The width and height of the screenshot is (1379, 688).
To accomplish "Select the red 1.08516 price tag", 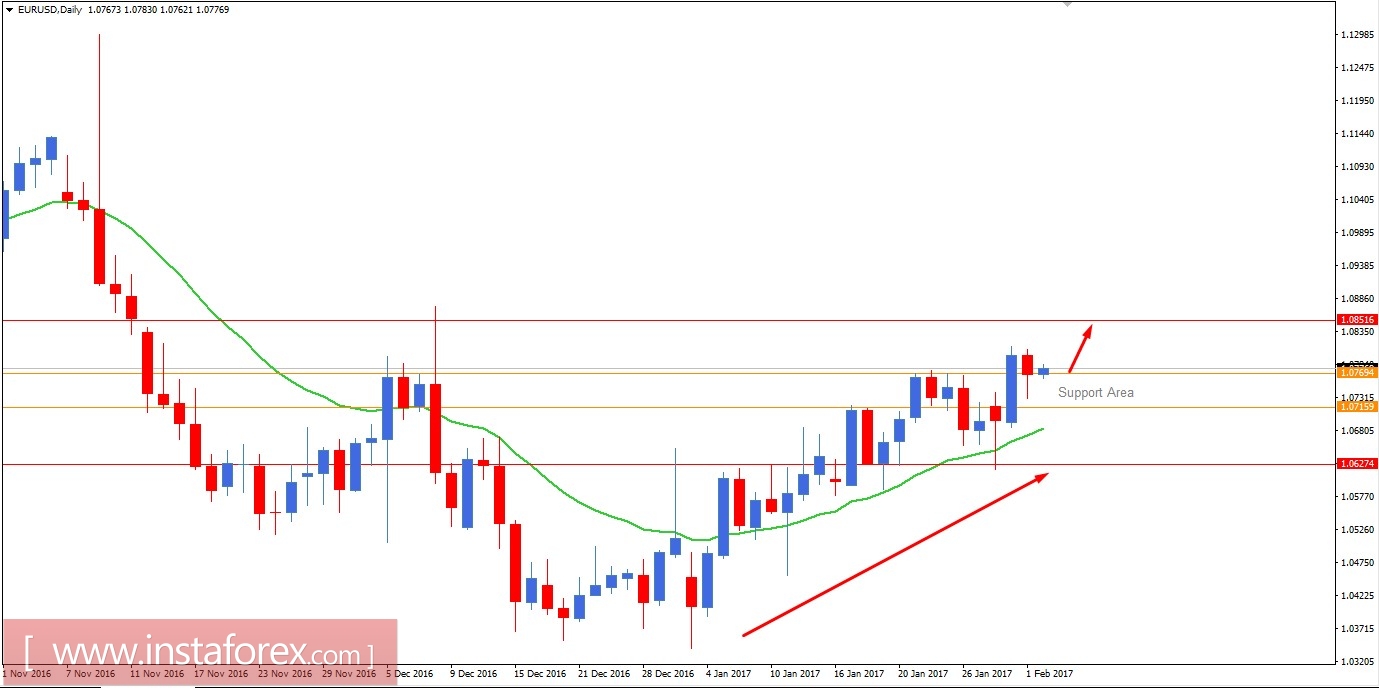I will tap(1360, 319).
